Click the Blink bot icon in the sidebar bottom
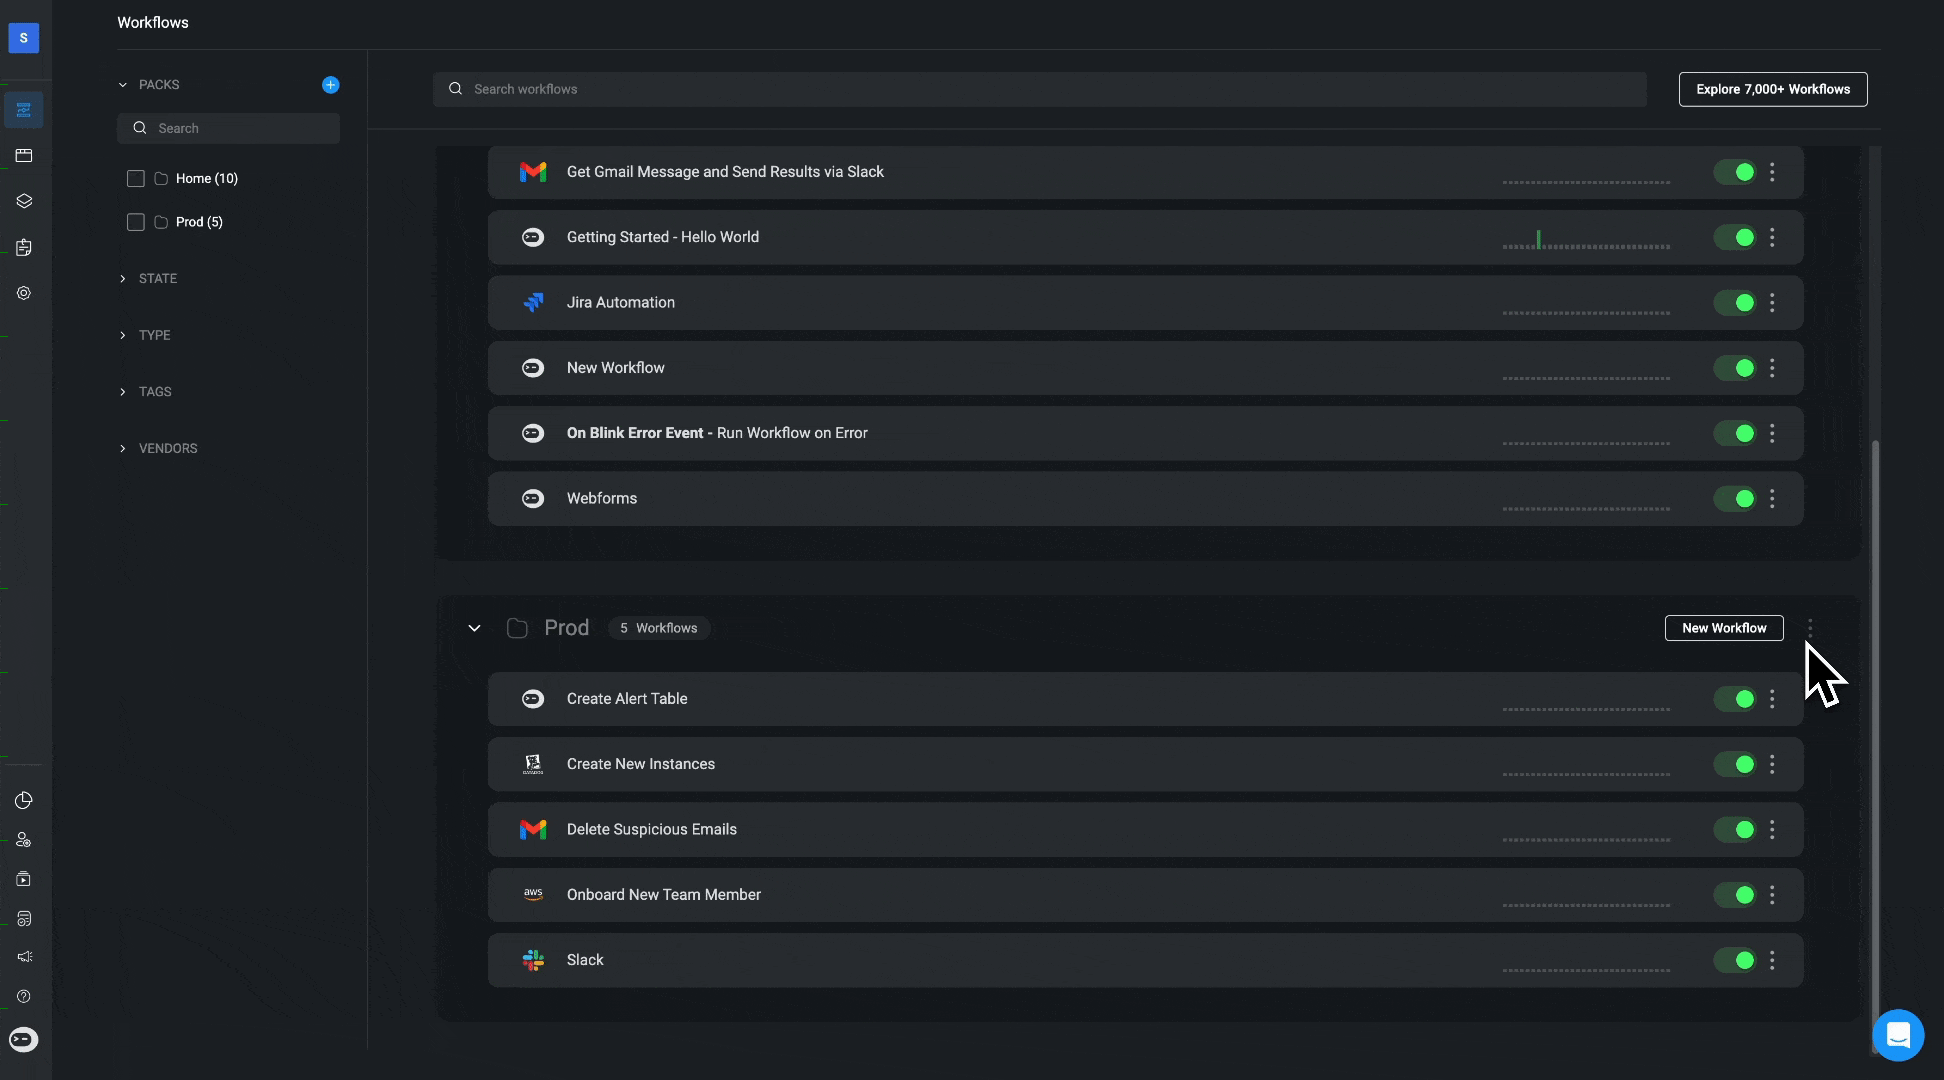 tap(23, 1040)
